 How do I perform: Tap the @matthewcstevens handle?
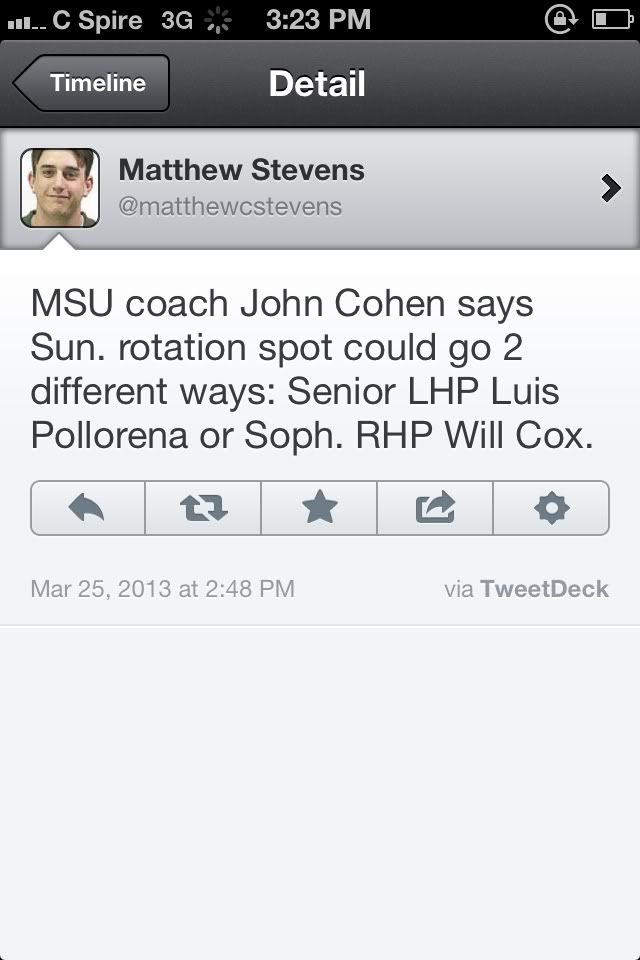(230, 207)
